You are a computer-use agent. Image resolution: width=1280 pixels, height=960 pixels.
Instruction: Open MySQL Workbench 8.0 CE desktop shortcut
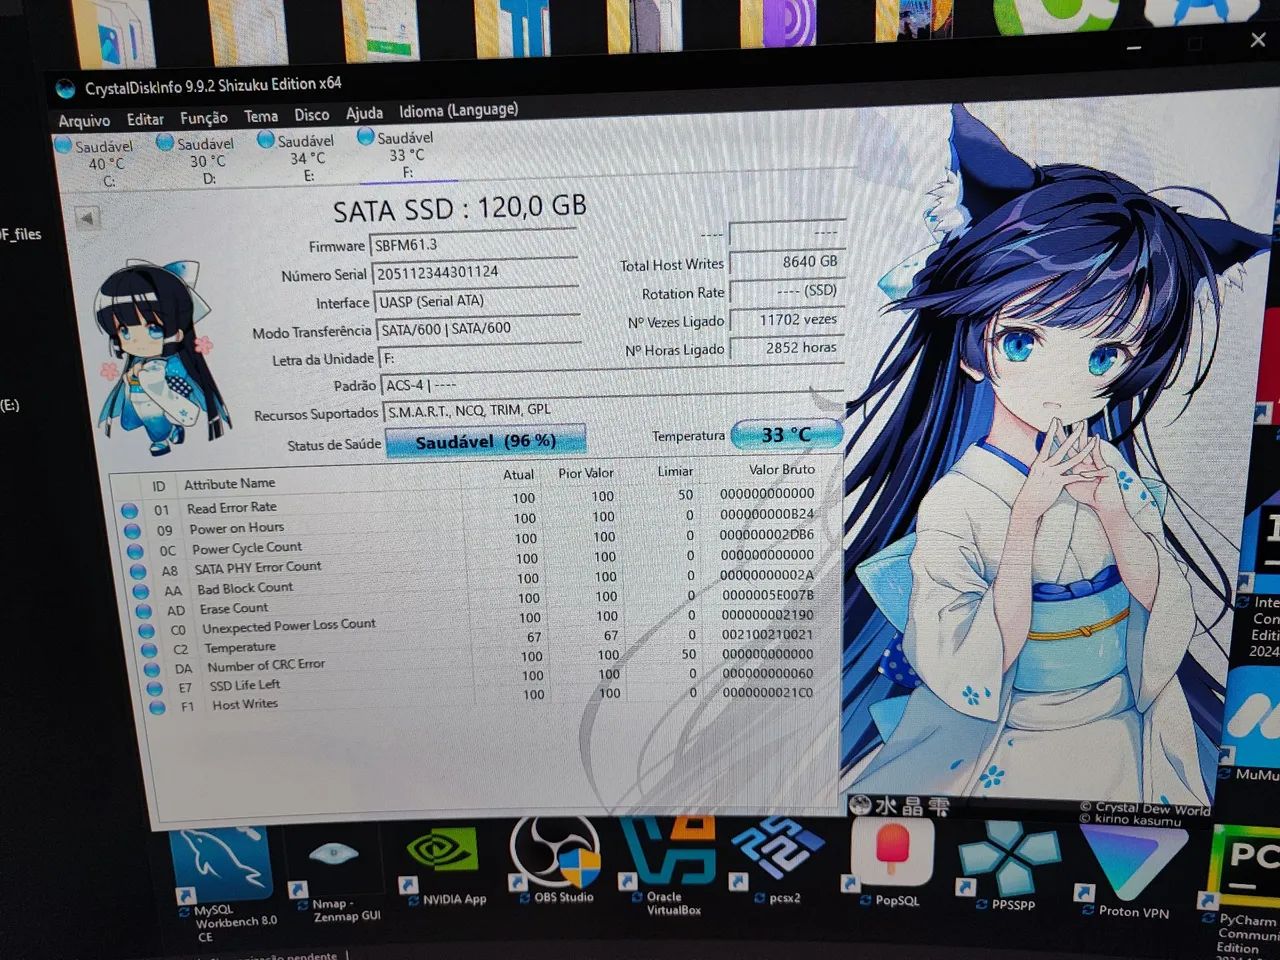(x=226, y=885)
